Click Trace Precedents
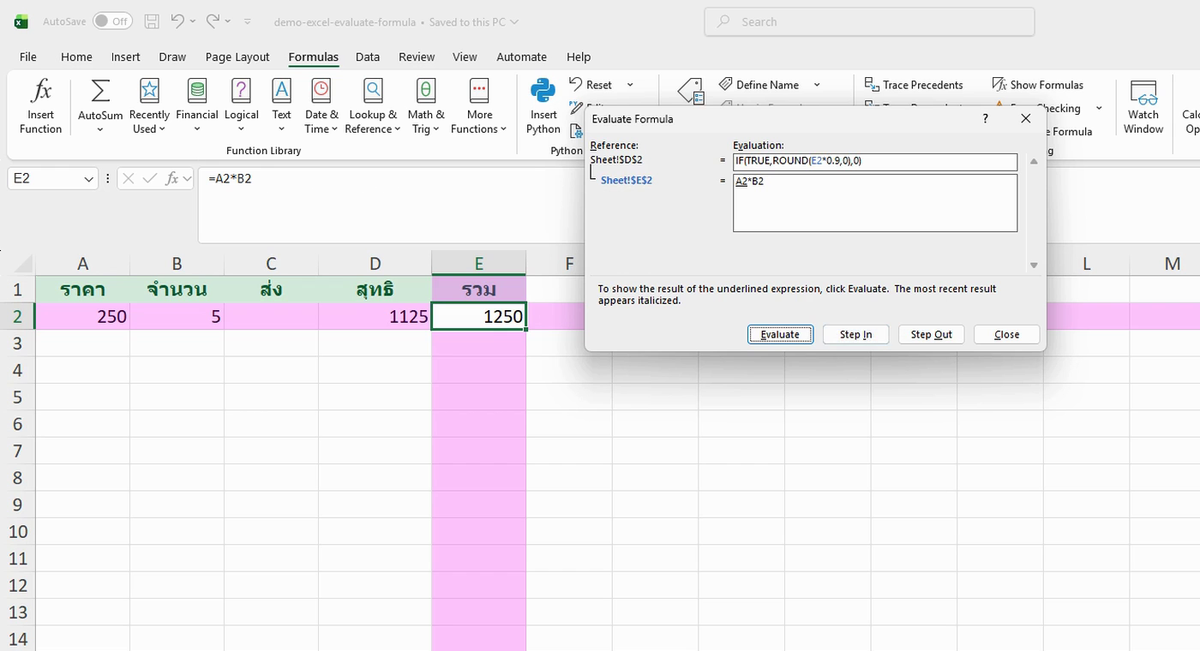This screenshot has width=1200, height=651. [914, 85]
